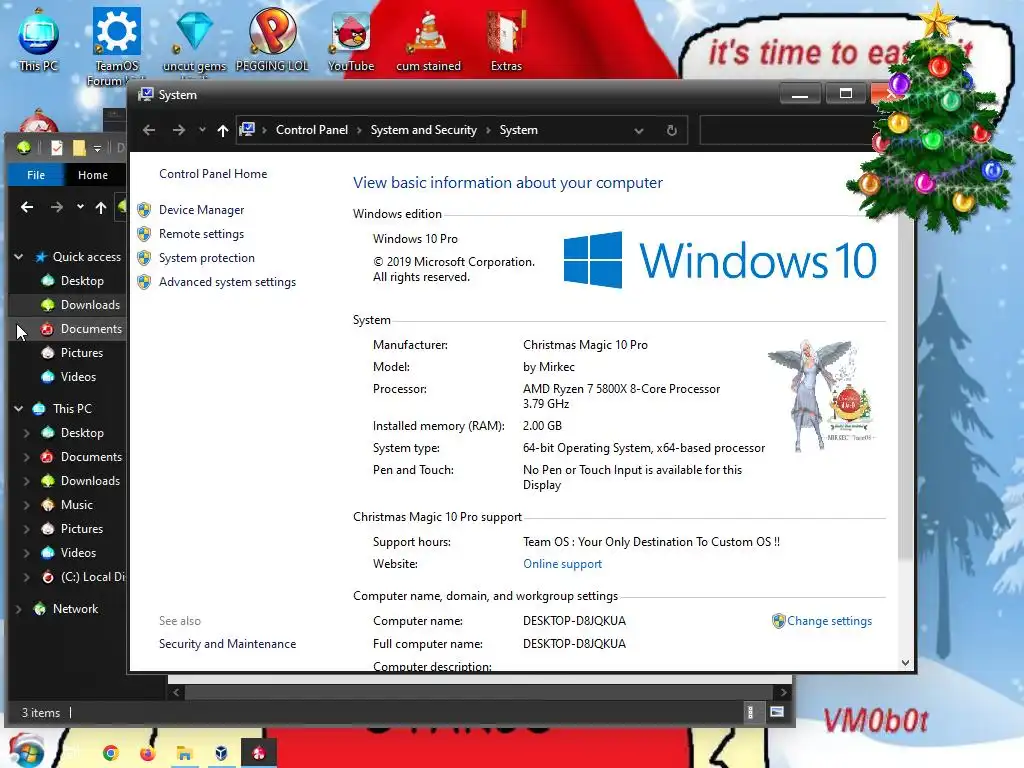This screenshot has height=768, width=1024.
Task: Open Home tab in File Explorer
Action: tap(93, 175)
